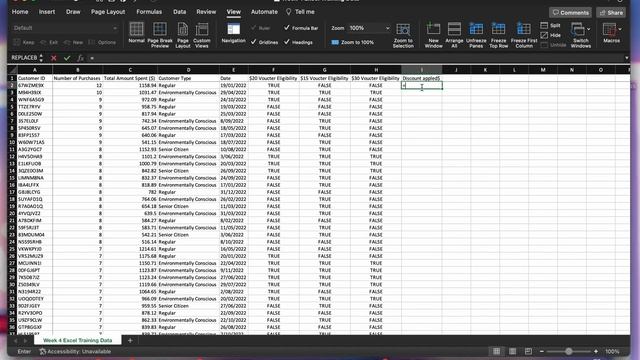Click the Discount applied$ header cell

tap(422, 78)
